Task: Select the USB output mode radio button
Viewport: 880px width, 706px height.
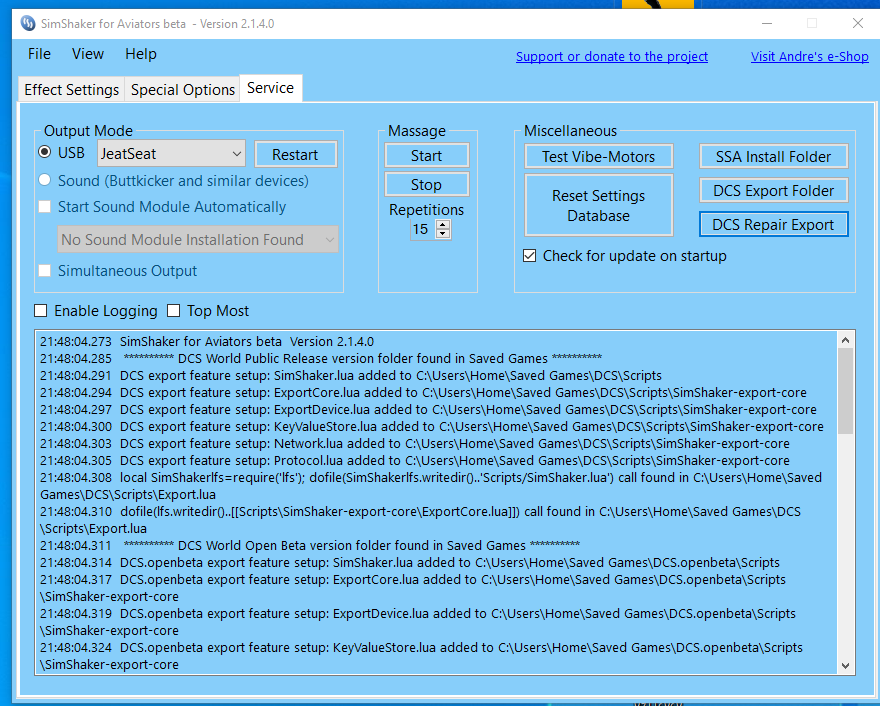Action: (44, 152)
